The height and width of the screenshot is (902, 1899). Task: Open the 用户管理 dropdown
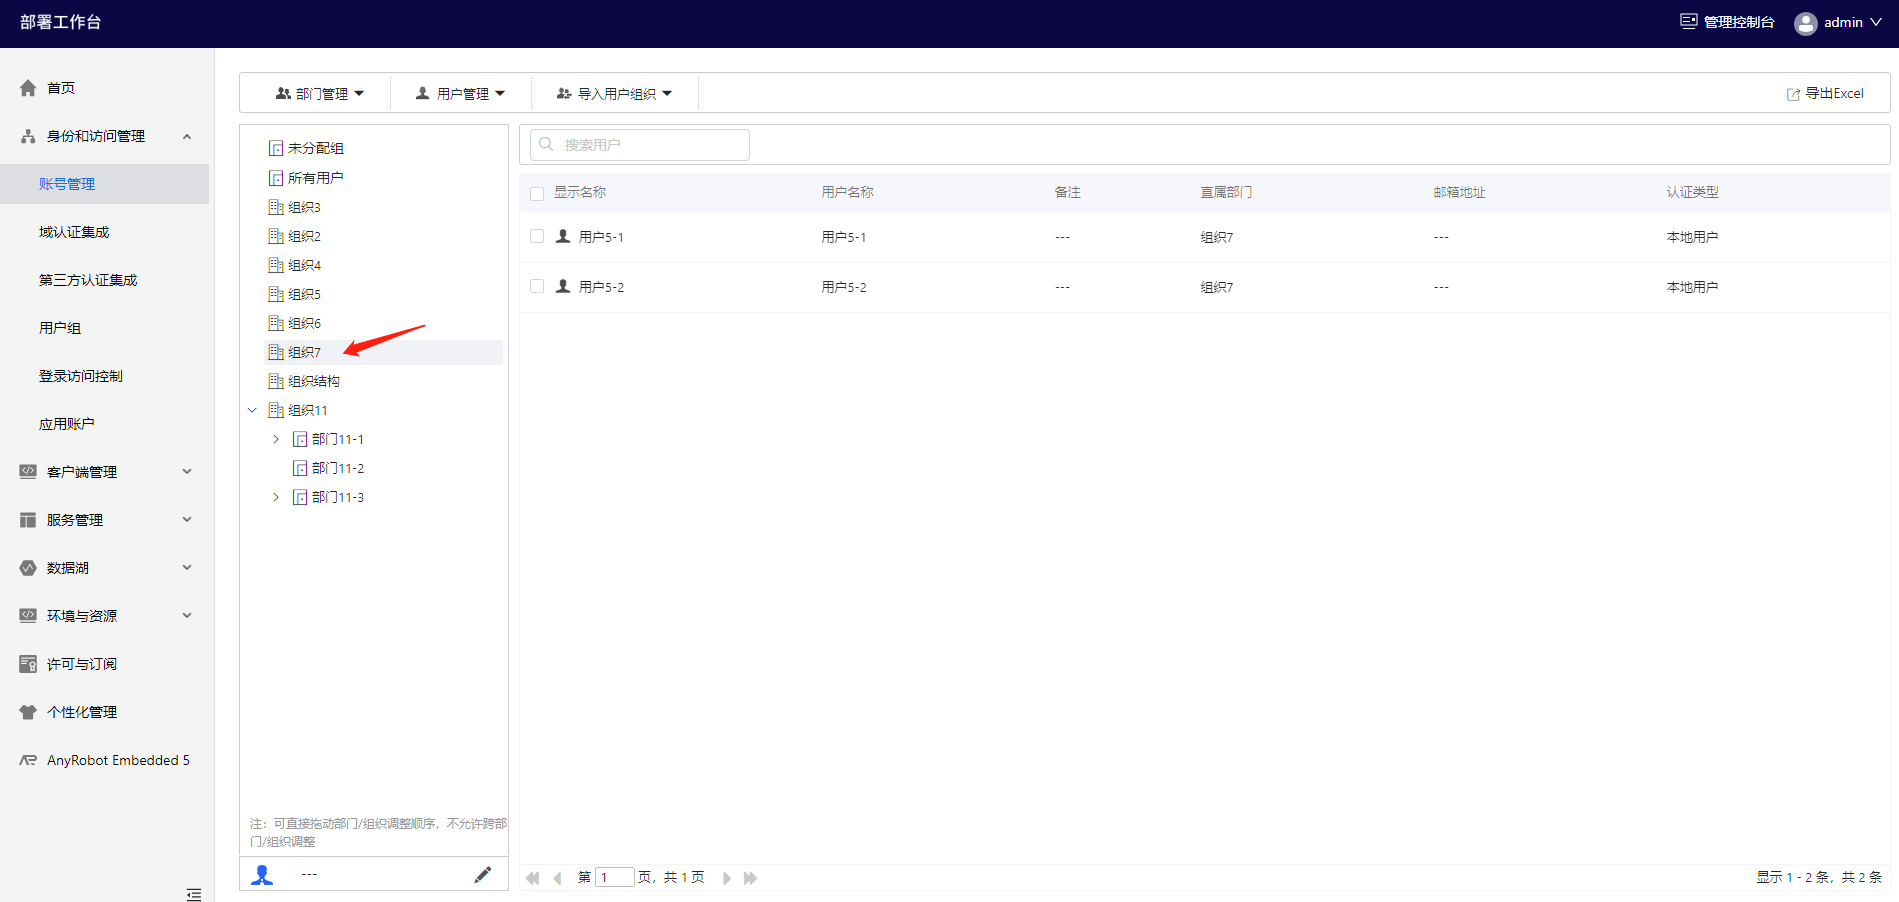click(461, 93)
